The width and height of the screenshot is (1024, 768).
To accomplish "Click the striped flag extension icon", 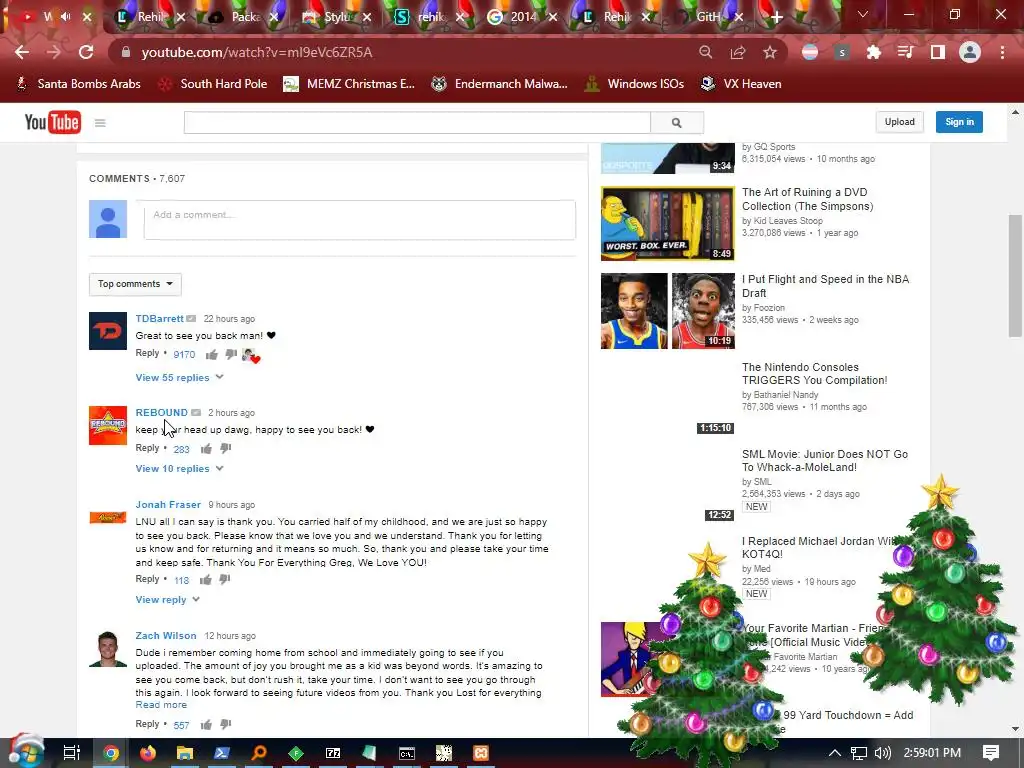I will pyautogui.click(x=810, y=52).
